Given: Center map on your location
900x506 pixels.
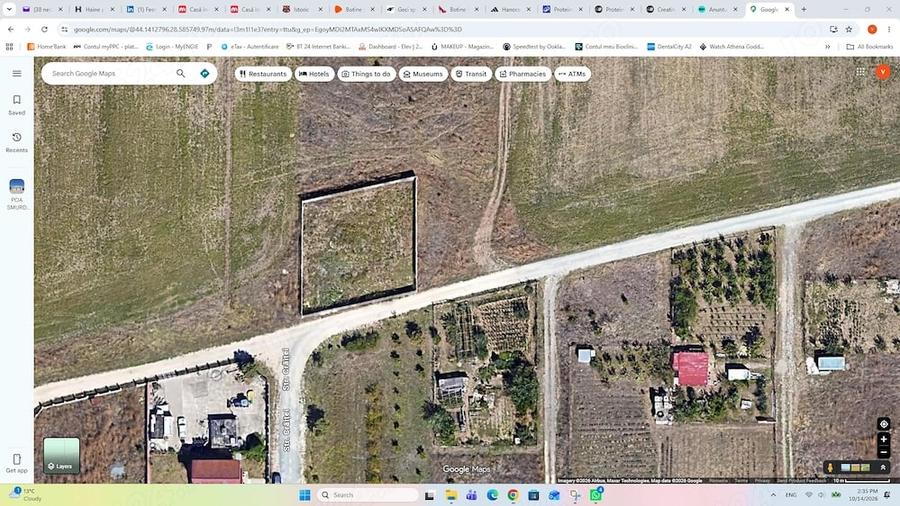Looking at the screenshot, I should (883, 424).
